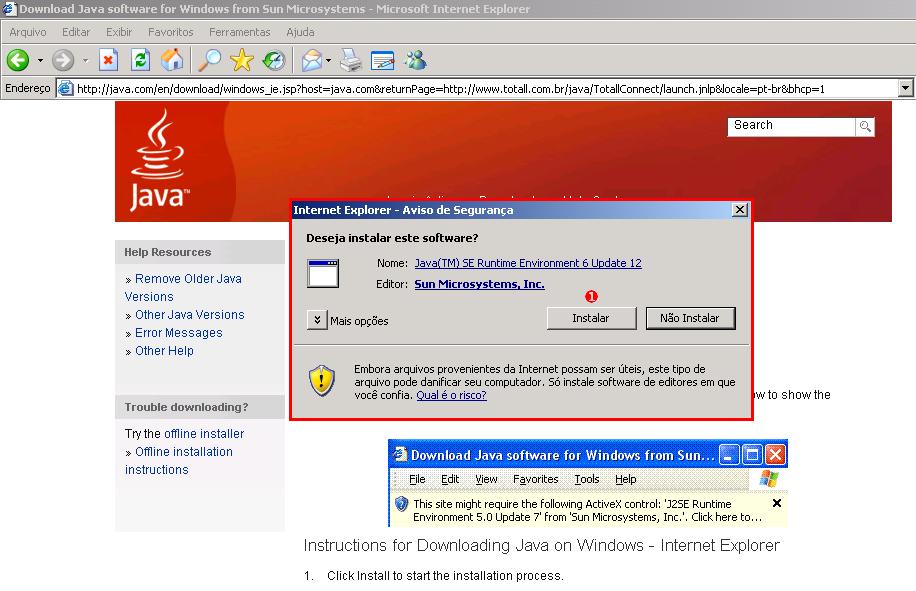Open the Favoritos menu
The image size is (916, 591).
point(170,32)
